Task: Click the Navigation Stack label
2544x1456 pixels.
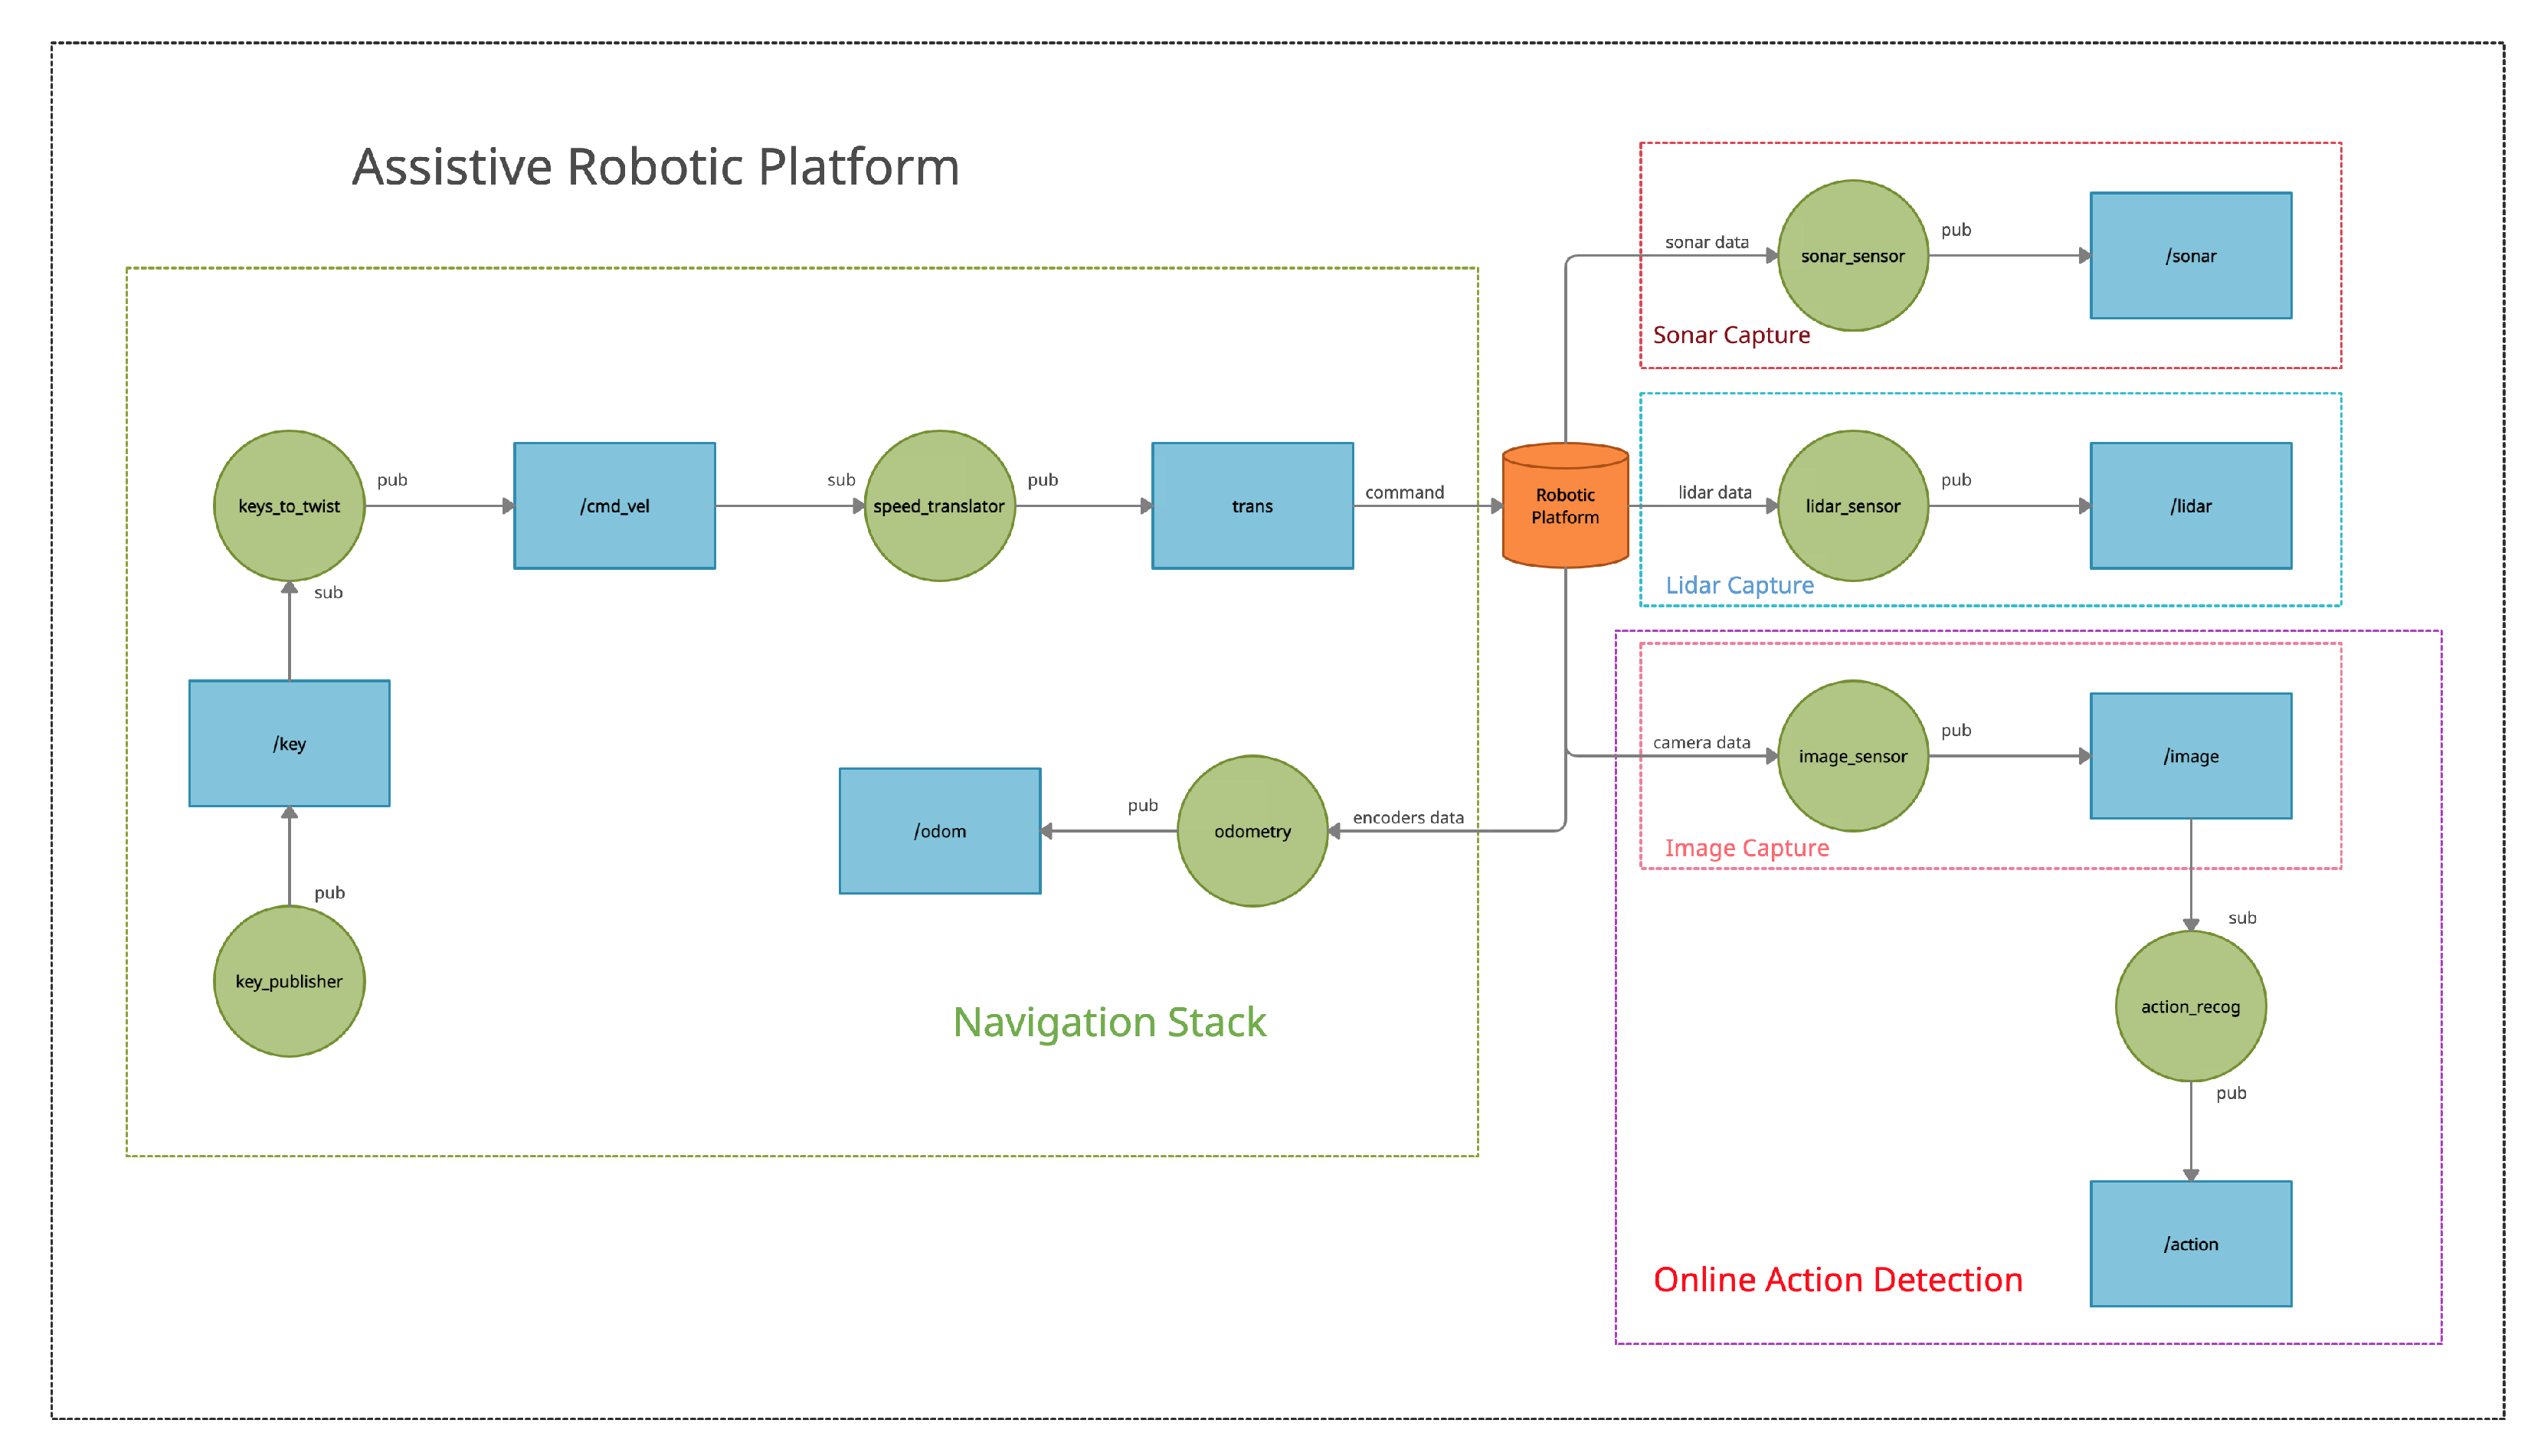Action: [1109, 1022]
